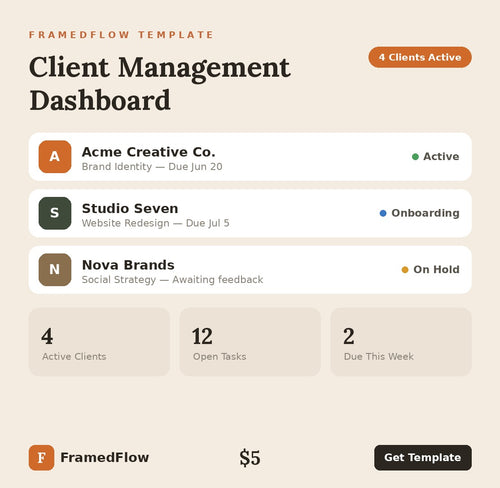The image size is (500, 488).
Task: Click the Onboarding status label
Action: coord(425,213)
